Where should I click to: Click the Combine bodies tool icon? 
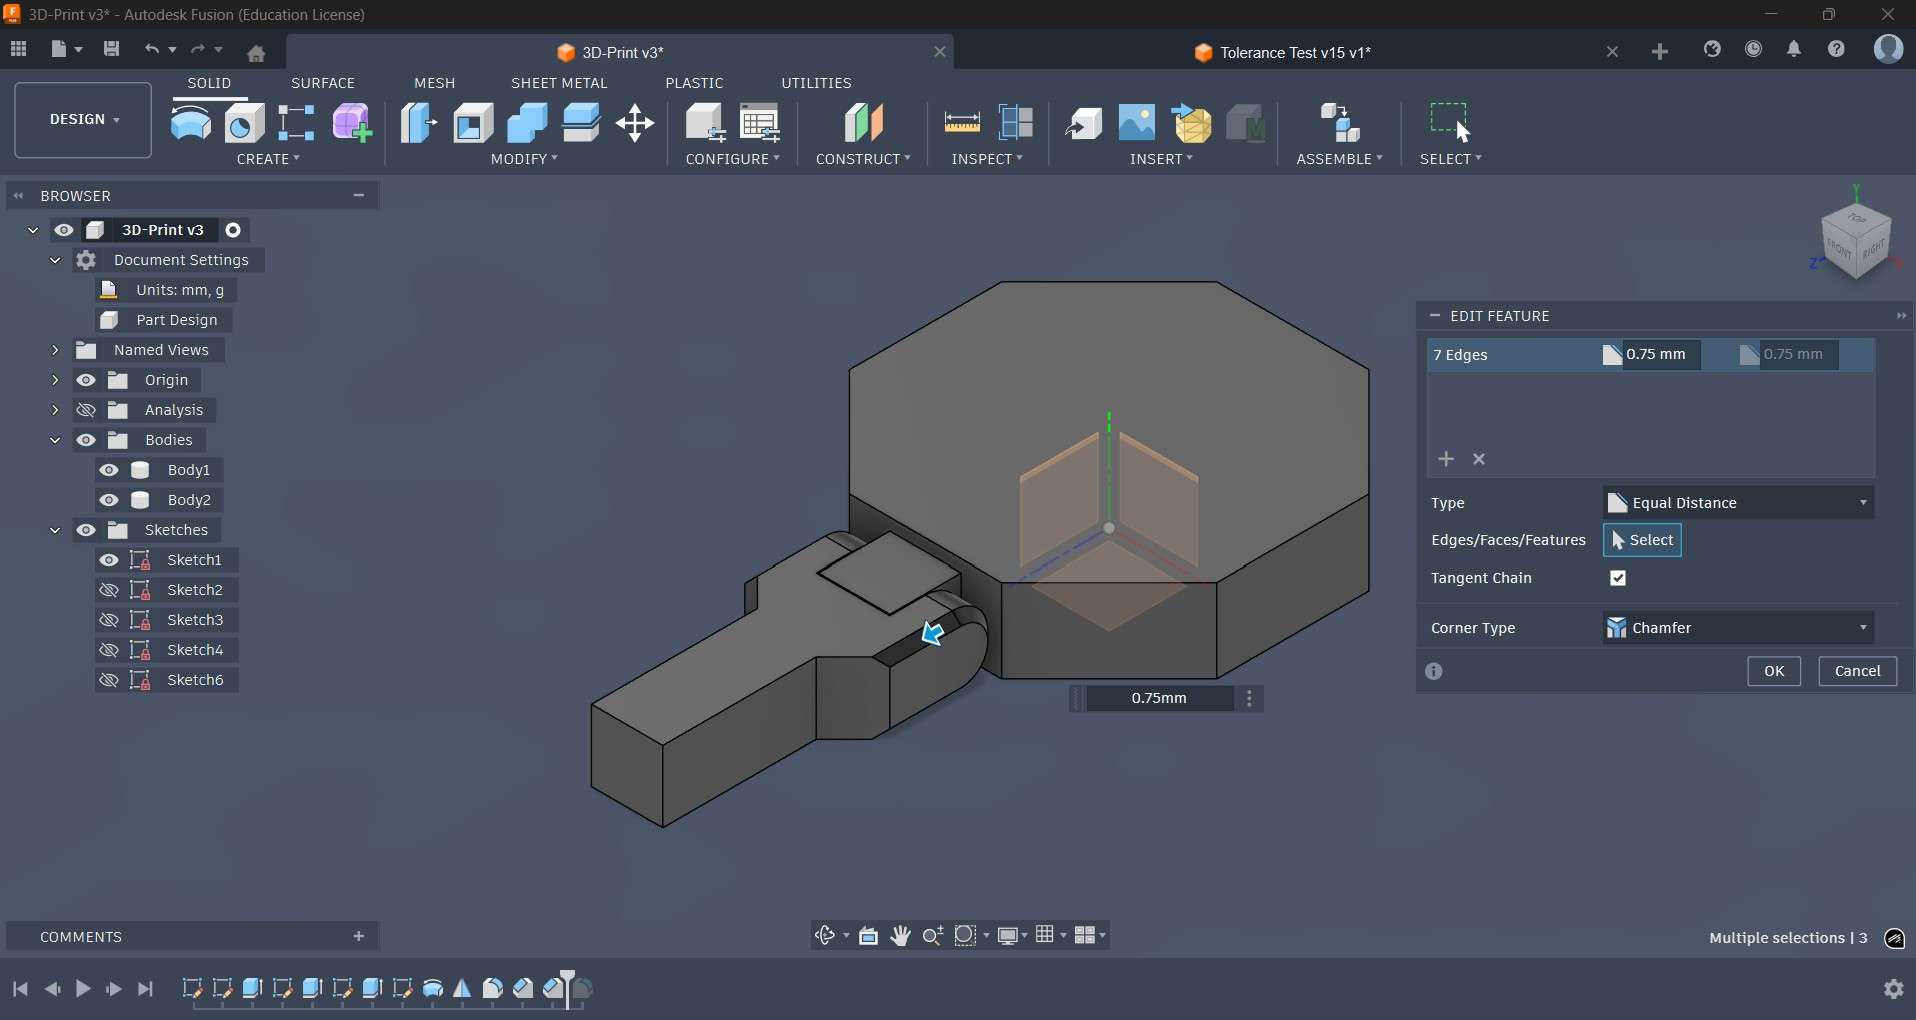click(x=528, y=123)
